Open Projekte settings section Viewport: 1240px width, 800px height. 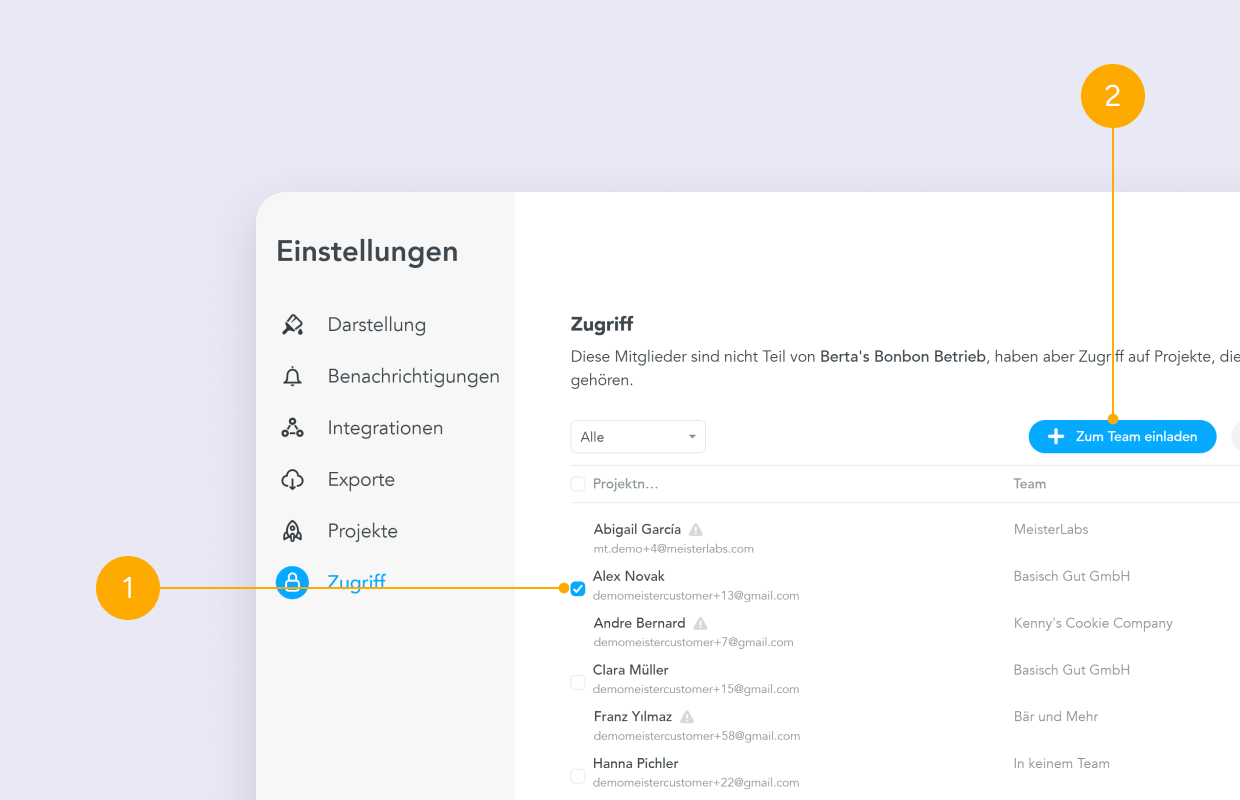click(x=363, y=531)
